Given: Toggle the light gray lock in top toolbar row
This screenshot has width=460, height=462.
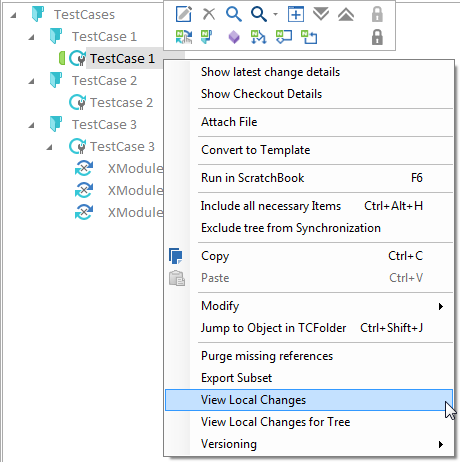Looking at the screenshot, I should click(x=377, y=14).
